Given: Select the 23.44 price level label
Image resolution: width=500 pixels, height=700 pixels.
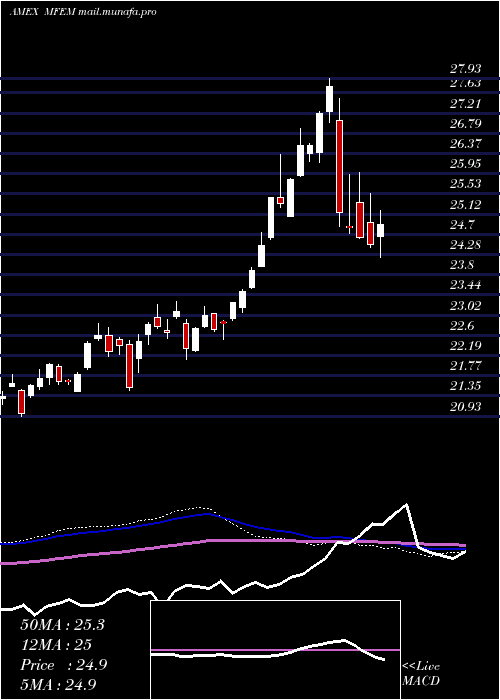Looking at the screenshot, I should click(466, 285).
